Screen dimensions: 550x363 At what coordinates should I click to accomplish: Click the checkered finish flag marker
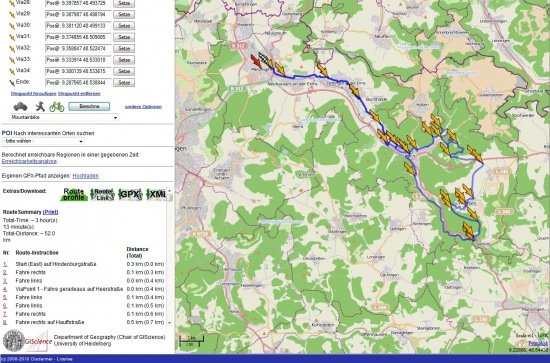tap(263, 57)
